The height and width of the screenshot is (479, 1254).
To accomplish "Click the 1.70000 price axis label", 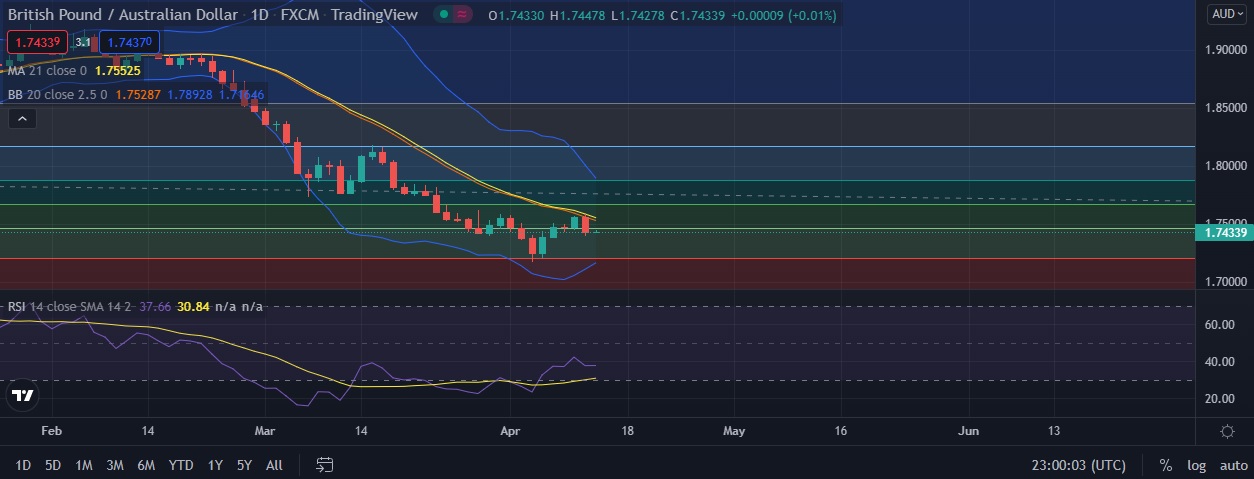I will coord(1224,282).
